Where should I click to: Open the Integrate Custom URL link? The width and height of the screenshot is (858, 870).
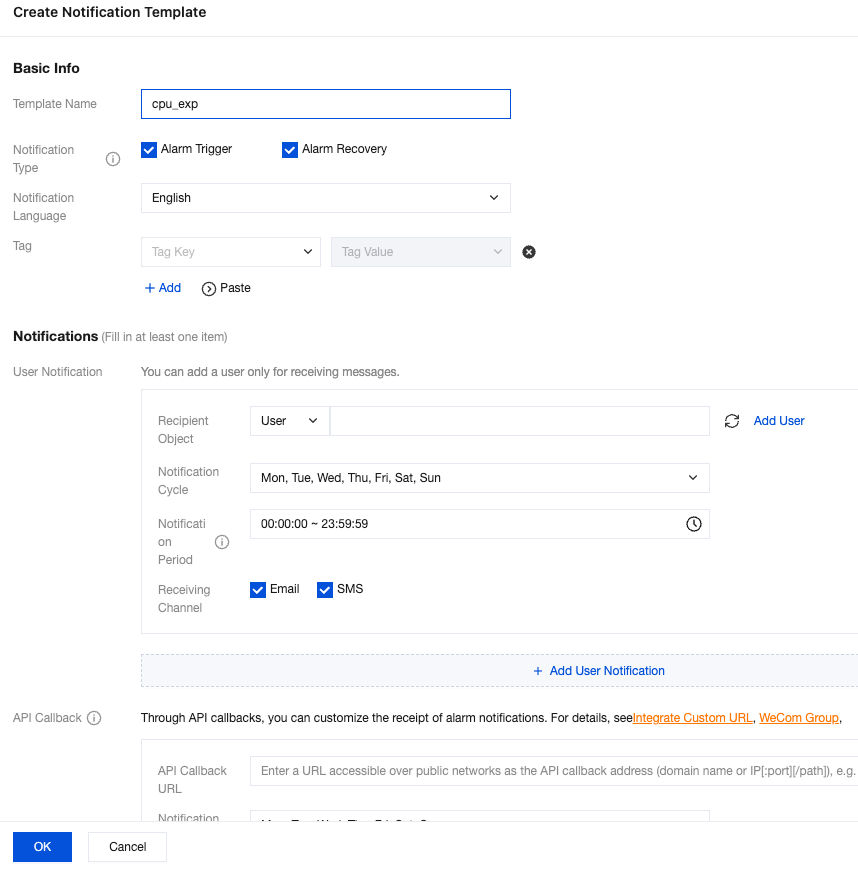click(692, 718)
